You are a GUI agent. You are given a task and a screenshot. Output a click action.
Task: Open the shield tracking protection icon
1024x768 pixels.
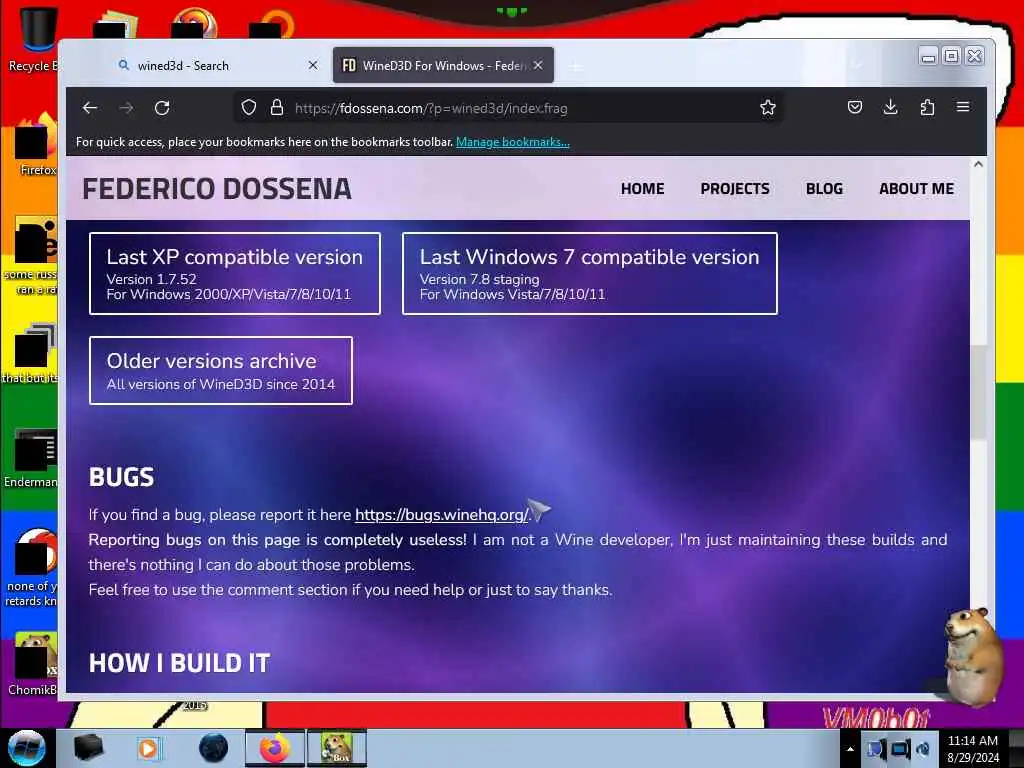[249, 108]
